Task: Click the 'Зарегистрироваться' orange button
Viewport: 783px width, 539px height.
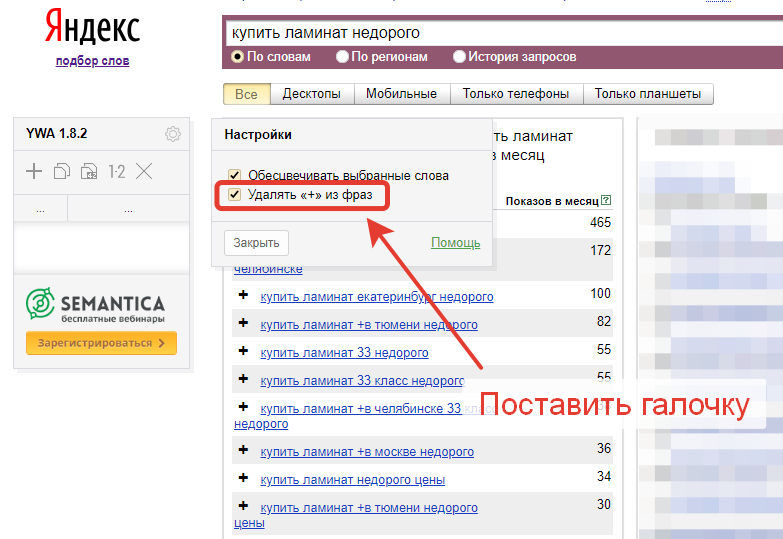Action: [101, 343]
